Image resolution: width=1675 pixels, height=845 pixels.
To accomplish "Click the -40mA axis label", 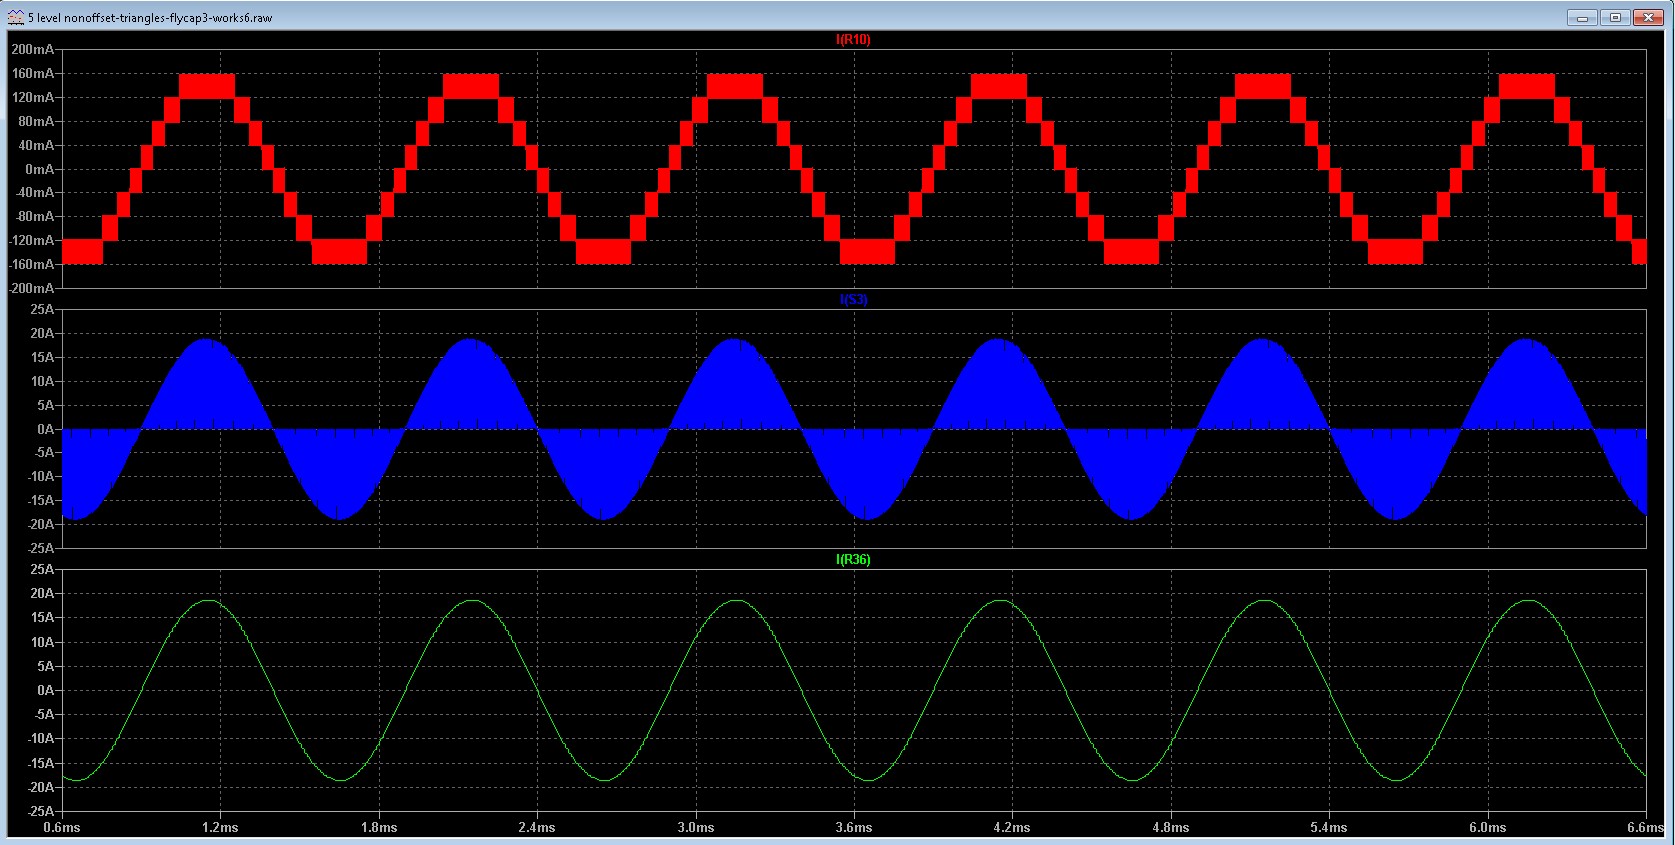I will pos(34,193).
